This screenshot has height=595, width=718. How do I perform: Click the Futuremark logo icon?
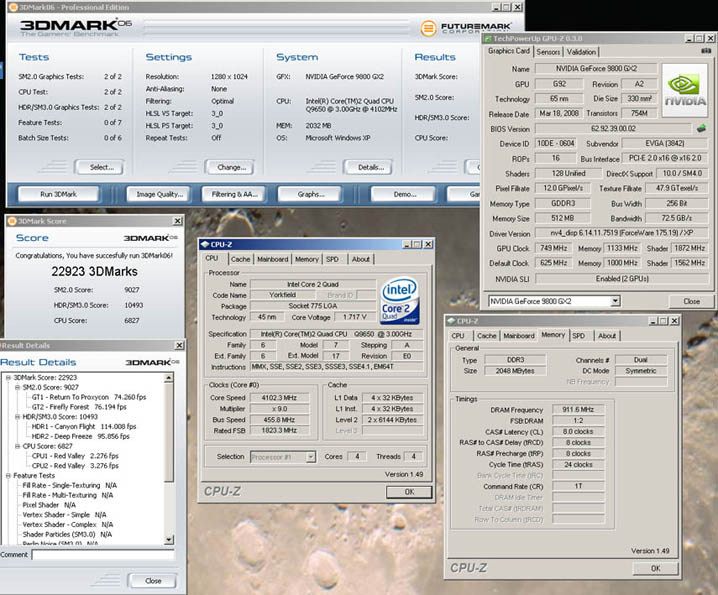[428, 28]
